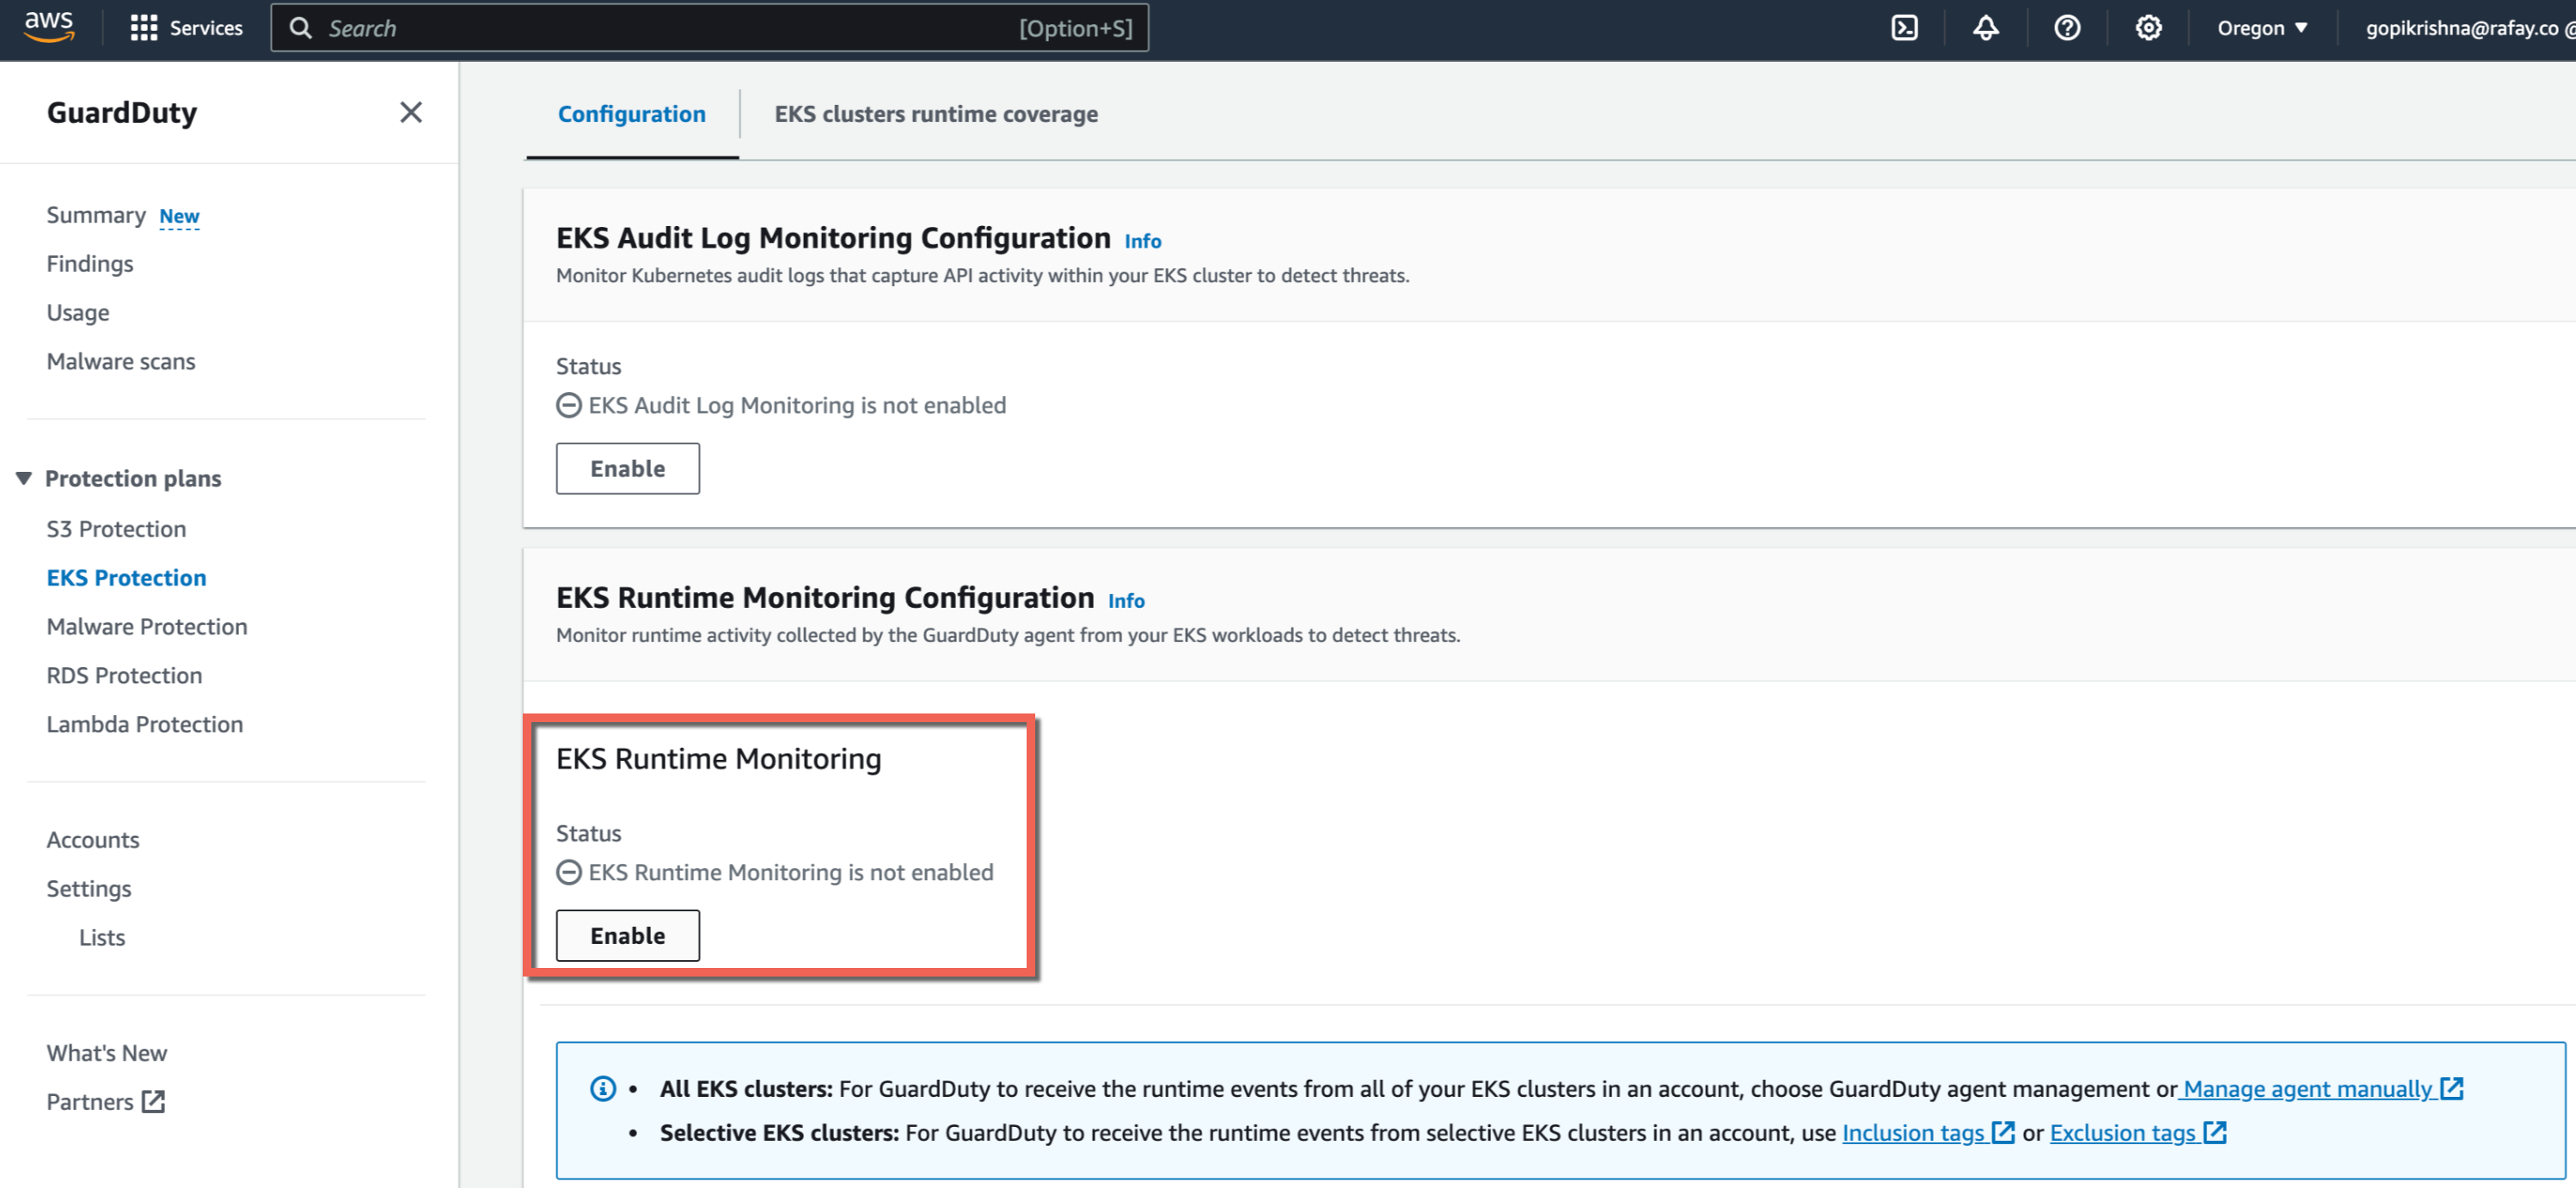Open Summary in the sidebar
This screenshot has height=1188, width=2576.
point(96,215)
